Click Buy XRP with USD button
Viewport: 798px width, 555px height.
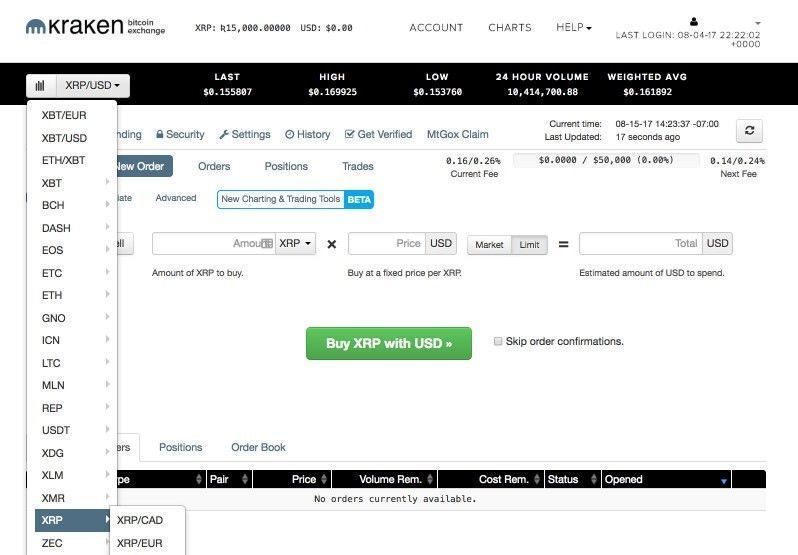click(389, 343)
